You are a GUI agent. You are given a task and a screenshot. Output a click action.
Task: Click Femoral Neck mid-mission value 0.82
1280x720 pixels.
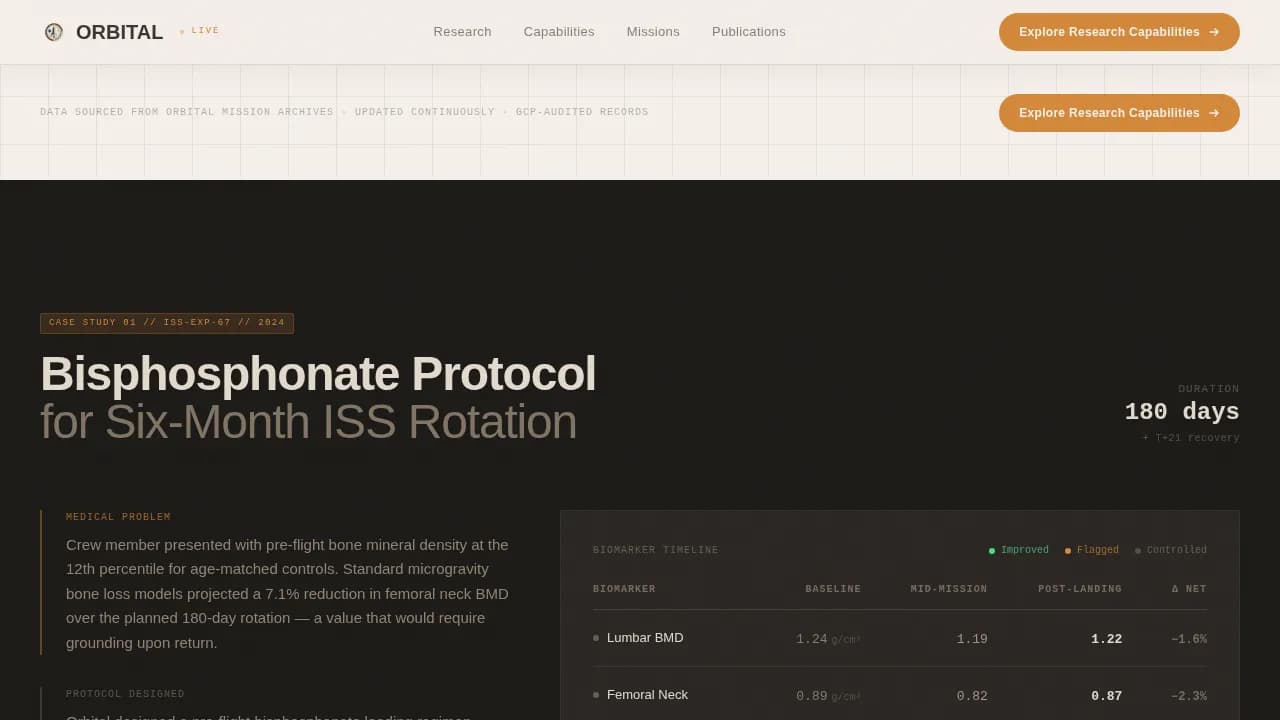pos(972,696)
